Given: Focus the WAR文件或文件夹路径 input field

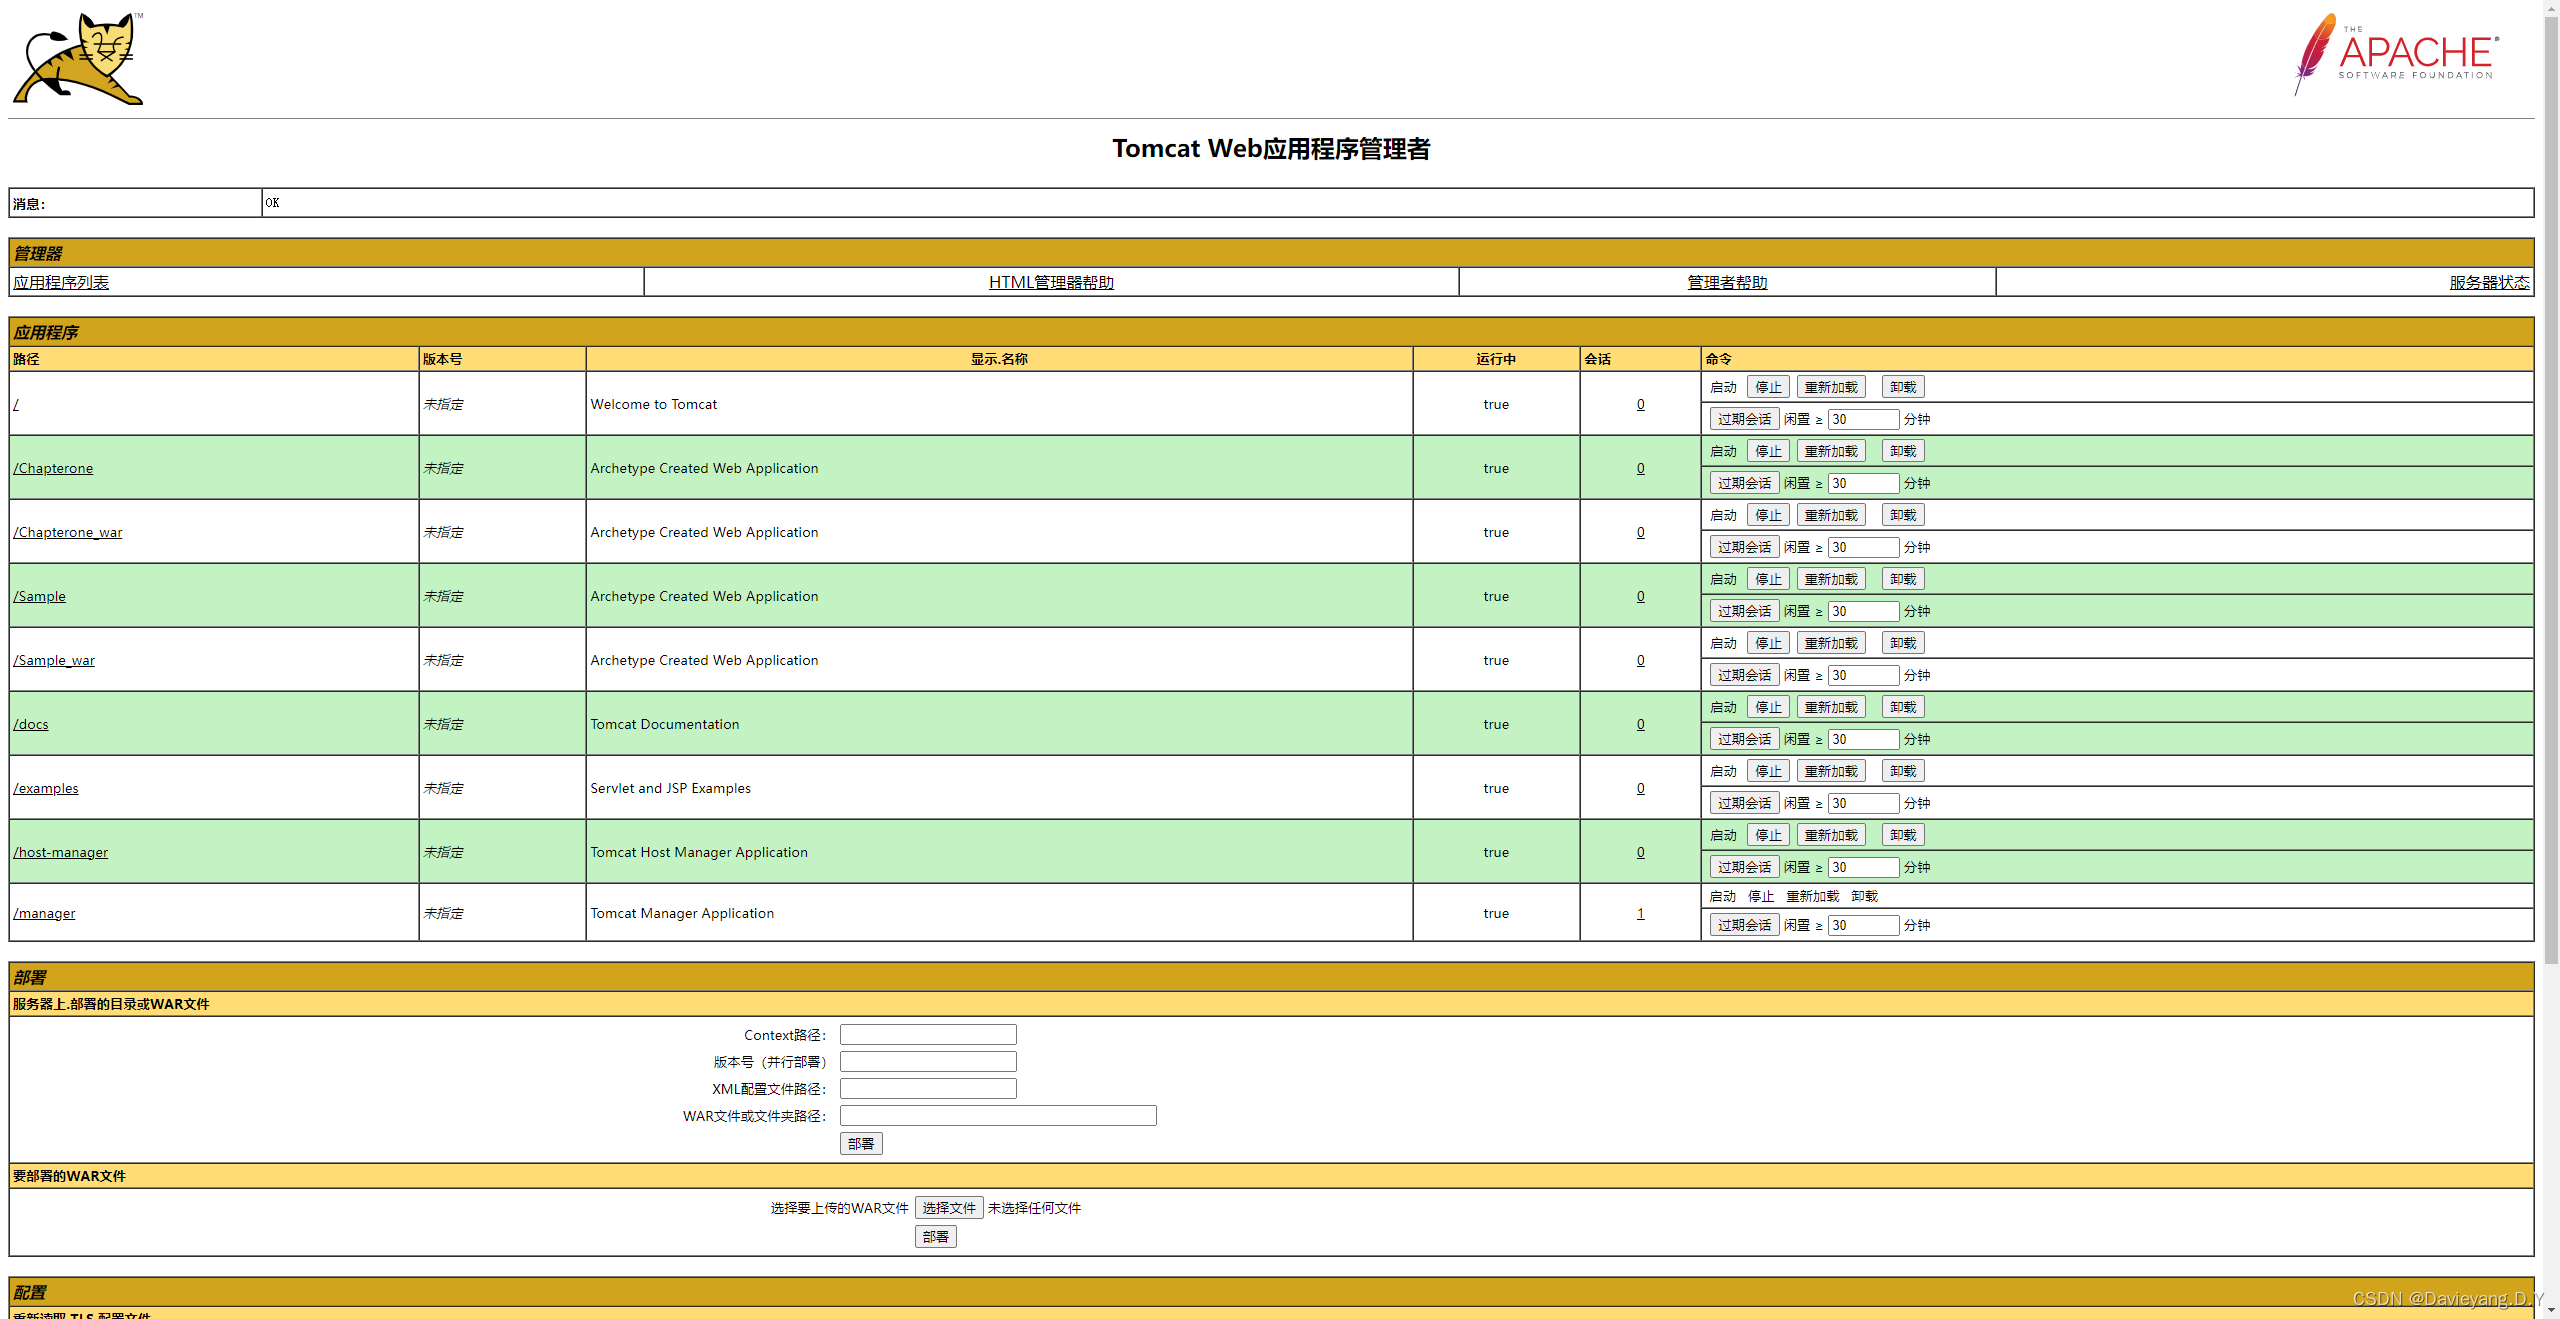Looking at the screenshot, I should (x=998, y=1116).
